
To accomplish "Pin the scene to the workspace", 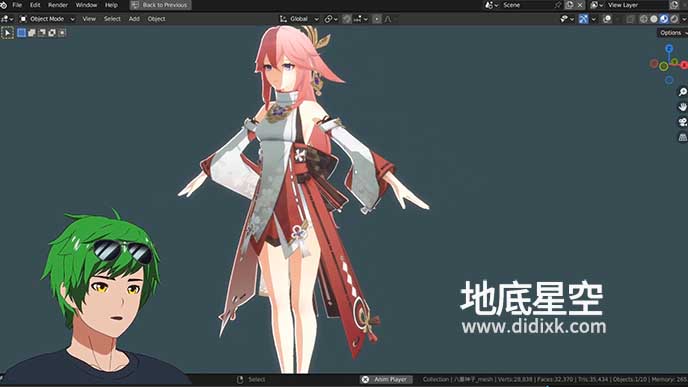I will pos(558,5).
